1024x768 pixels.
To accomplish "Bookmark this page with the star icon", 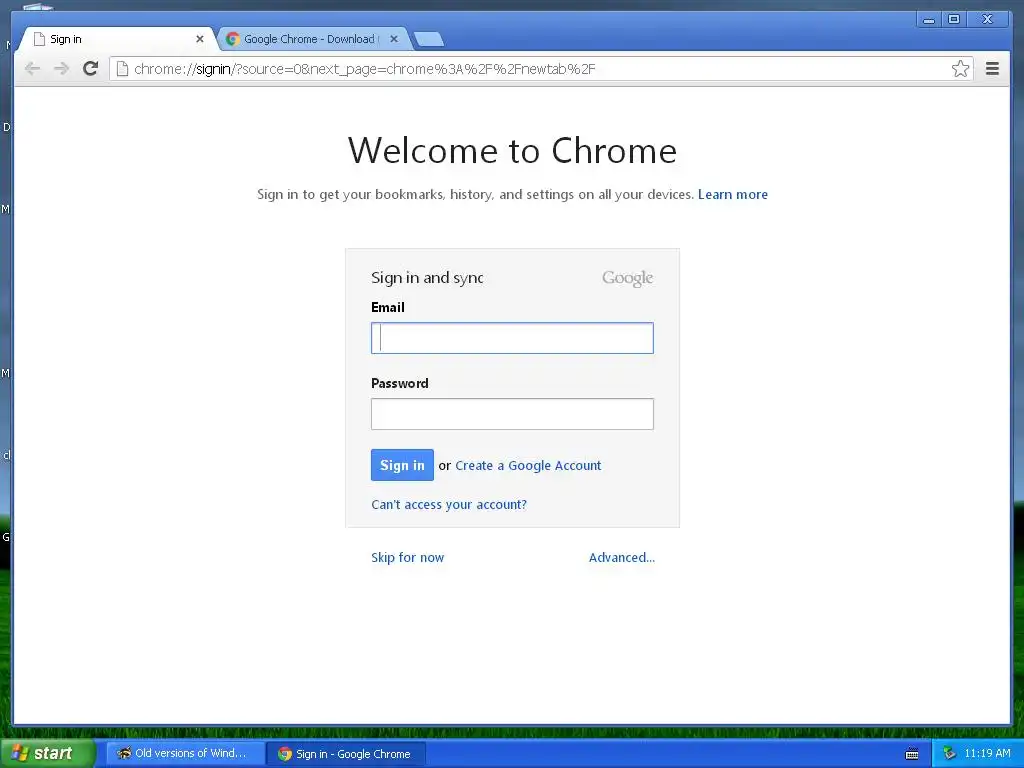I will (960, 69).
